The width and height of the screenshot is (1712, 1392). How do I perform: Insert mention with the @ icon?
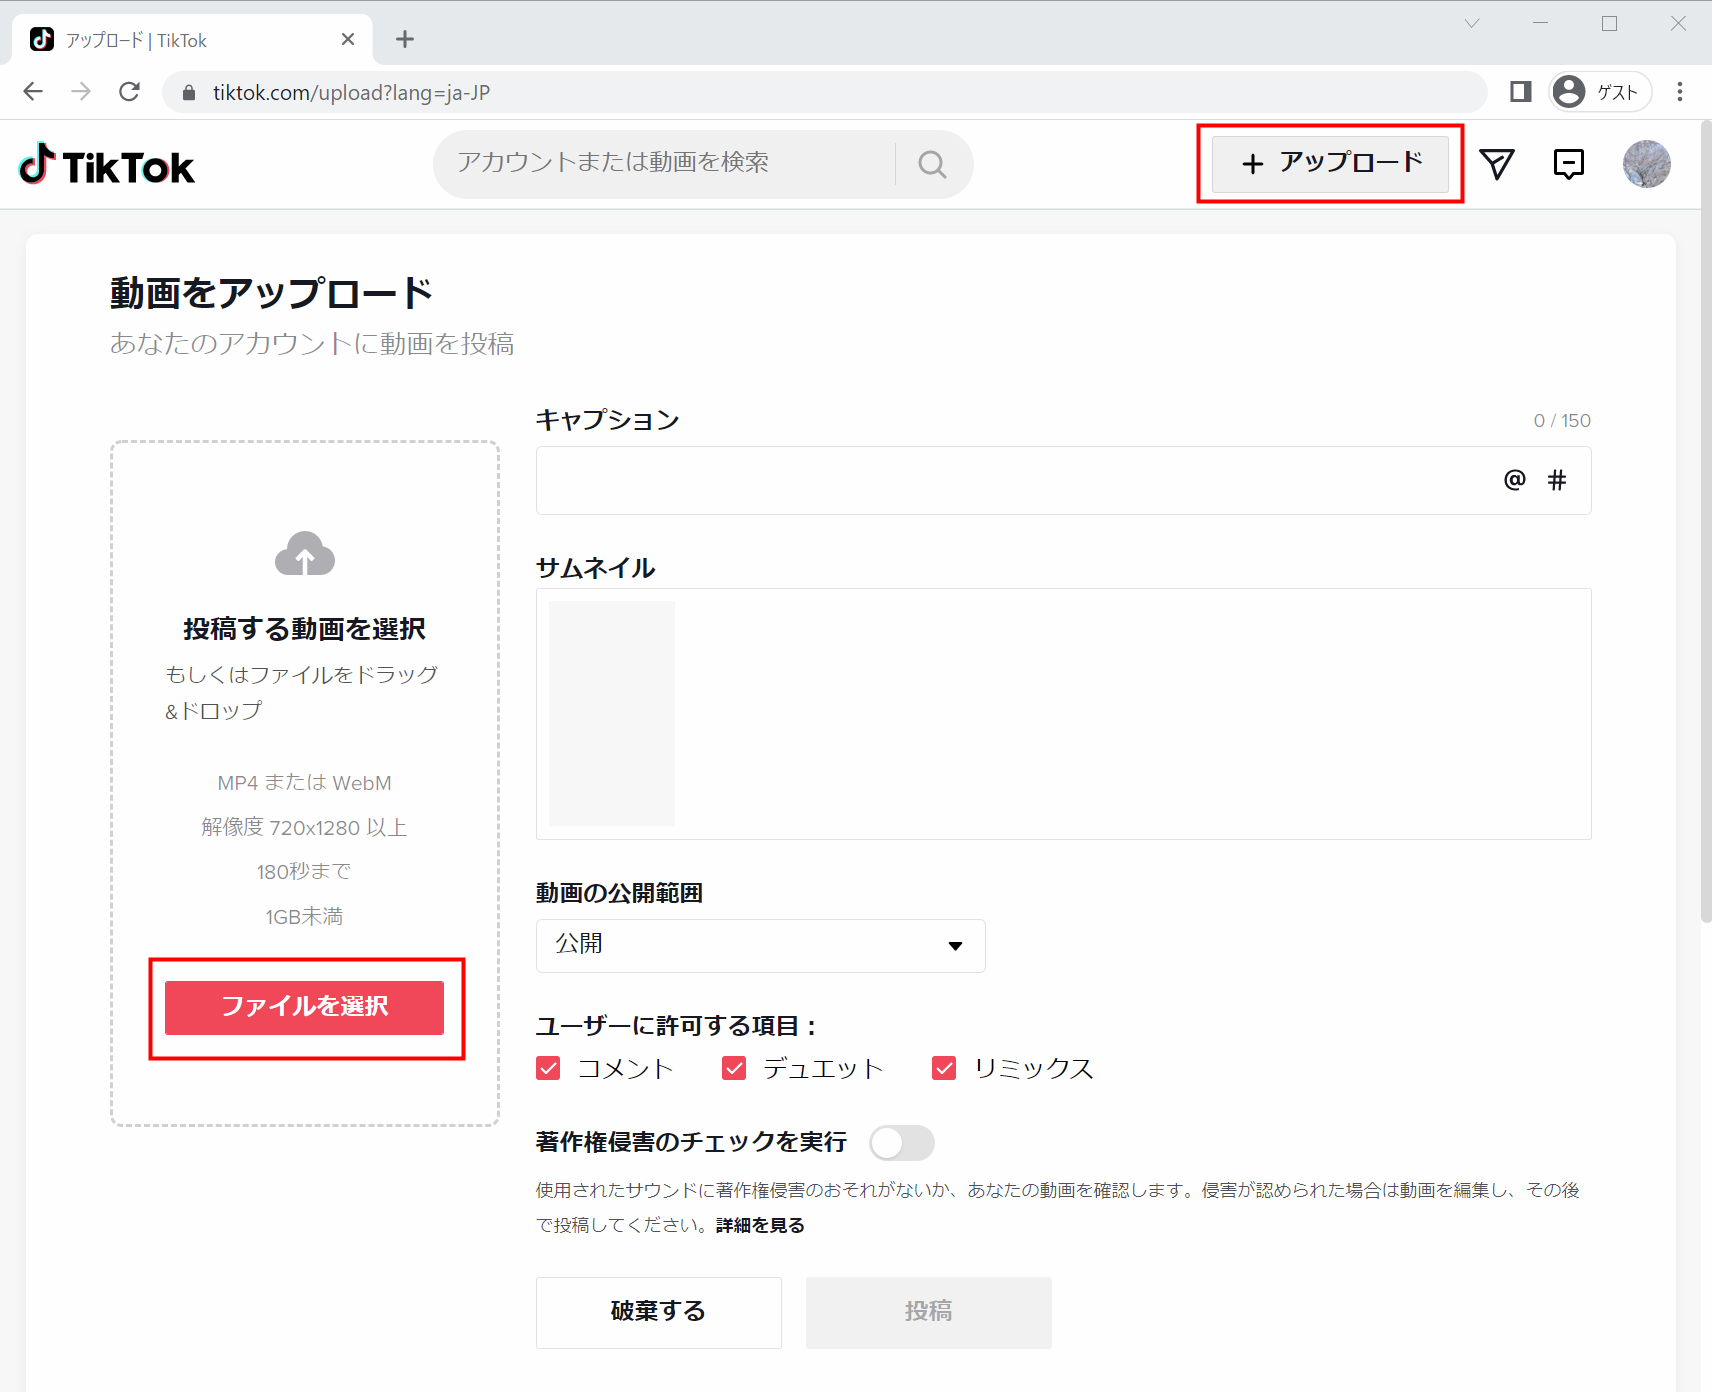click(1515, 480)
